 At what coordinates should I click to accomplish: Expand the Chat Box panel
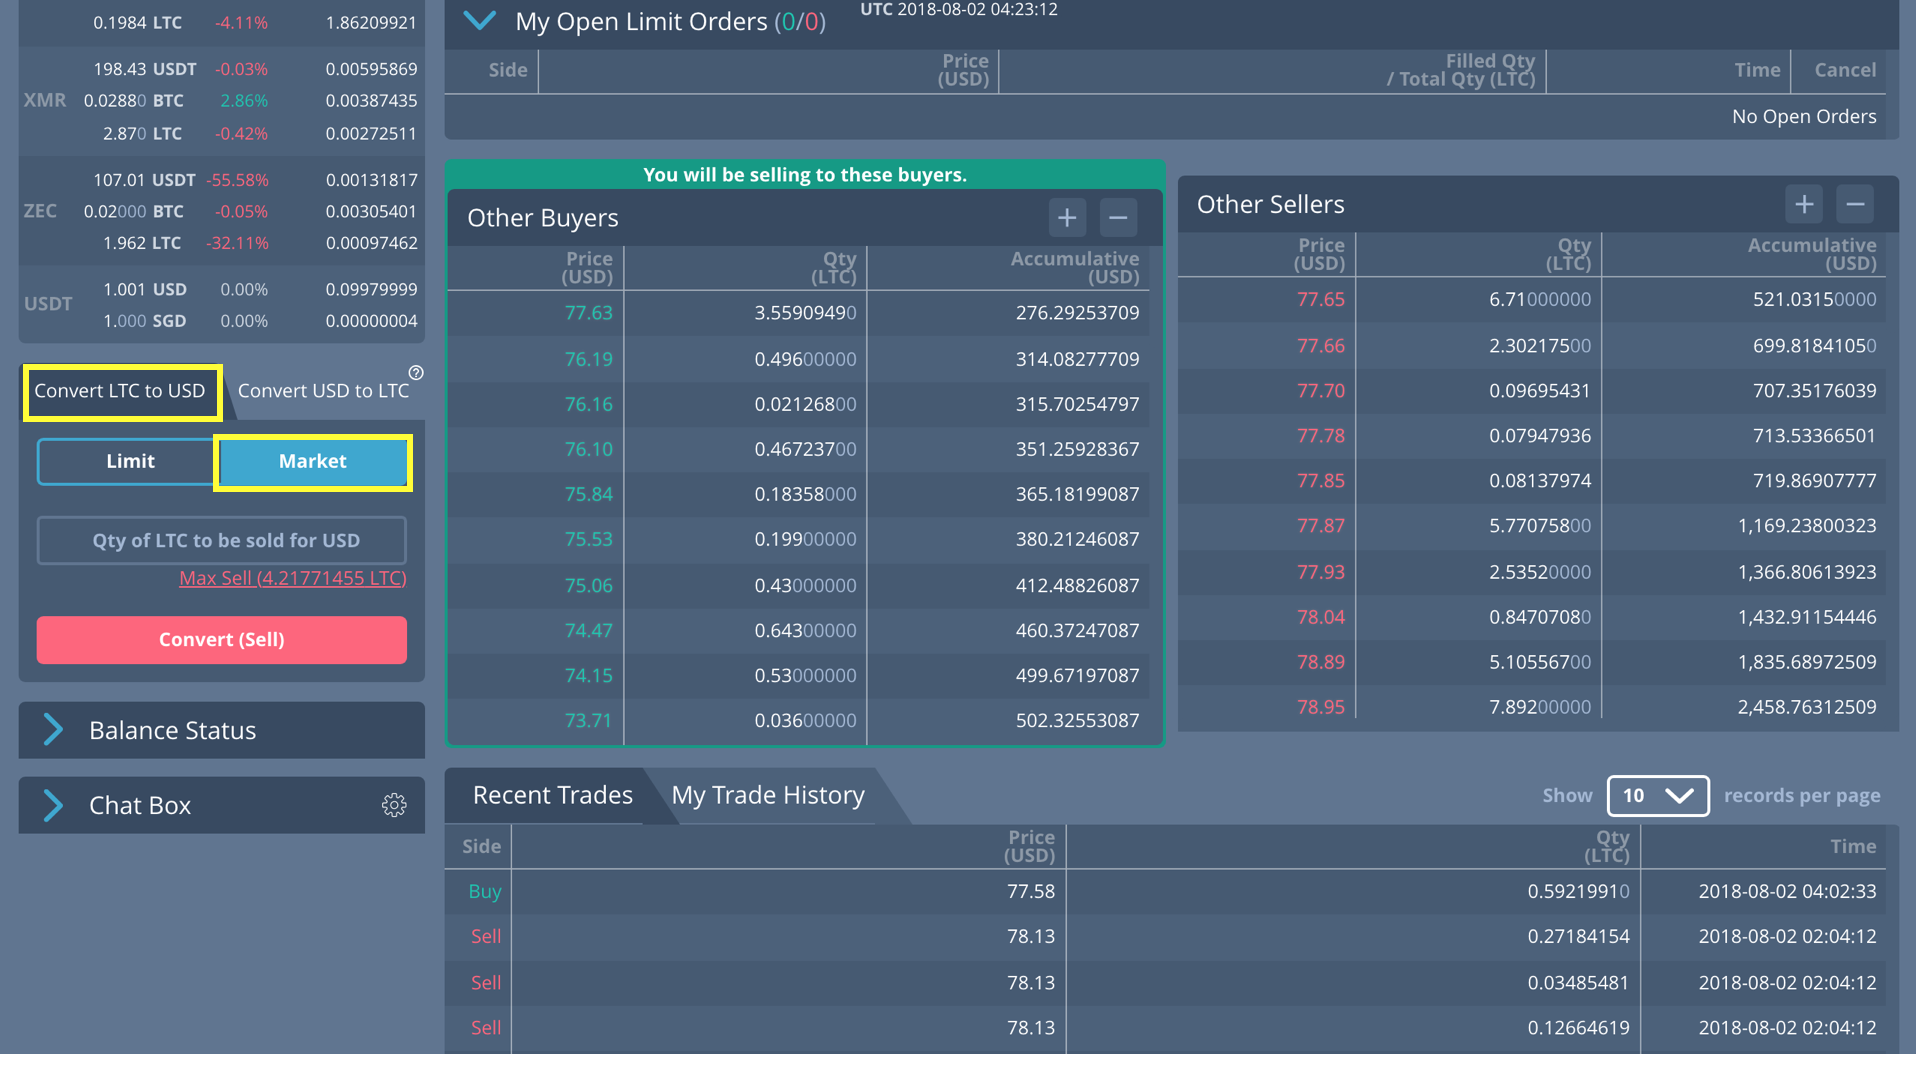click(54, 805)
